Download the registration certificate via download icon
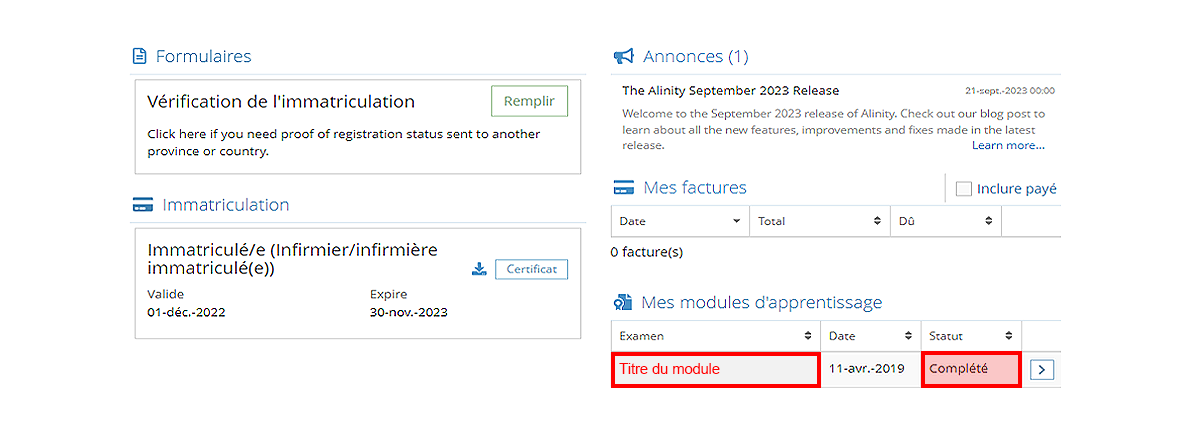 coord(479,269)
